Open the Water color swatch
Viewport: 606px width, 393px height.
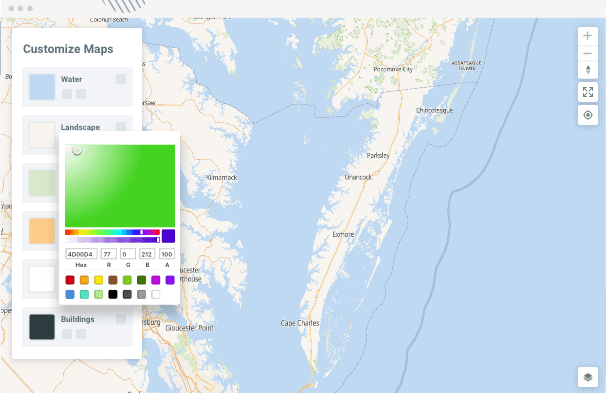42,87
